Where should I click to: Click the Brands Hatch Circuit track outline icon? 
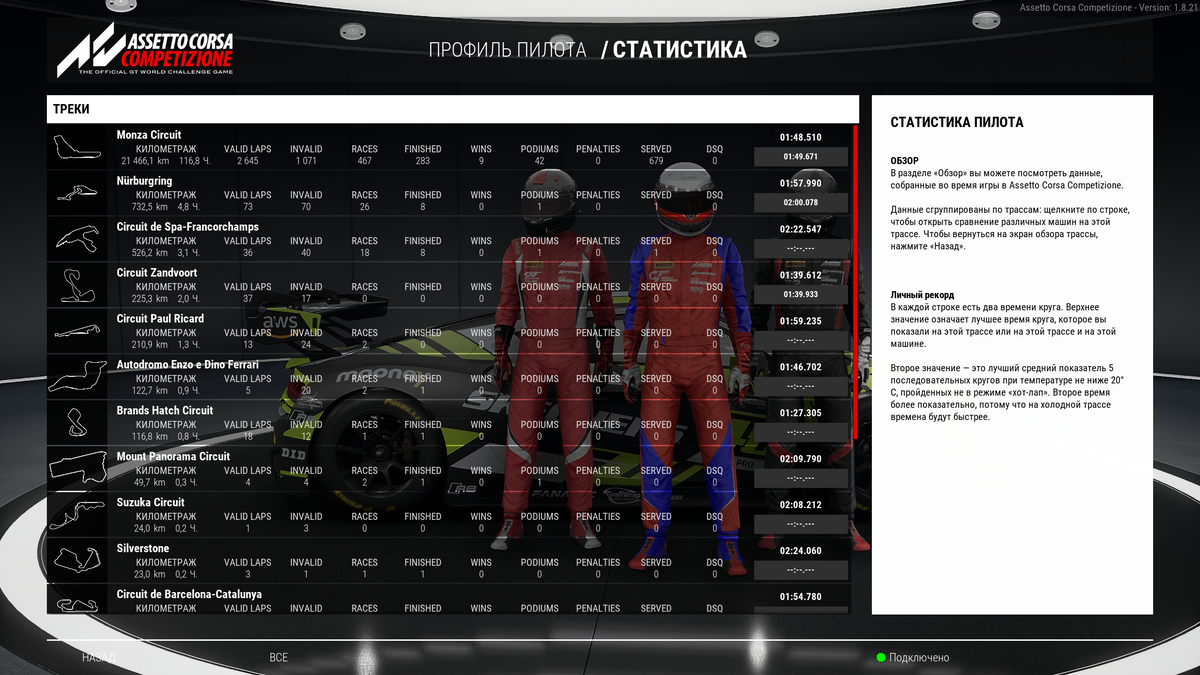point(77,423)
